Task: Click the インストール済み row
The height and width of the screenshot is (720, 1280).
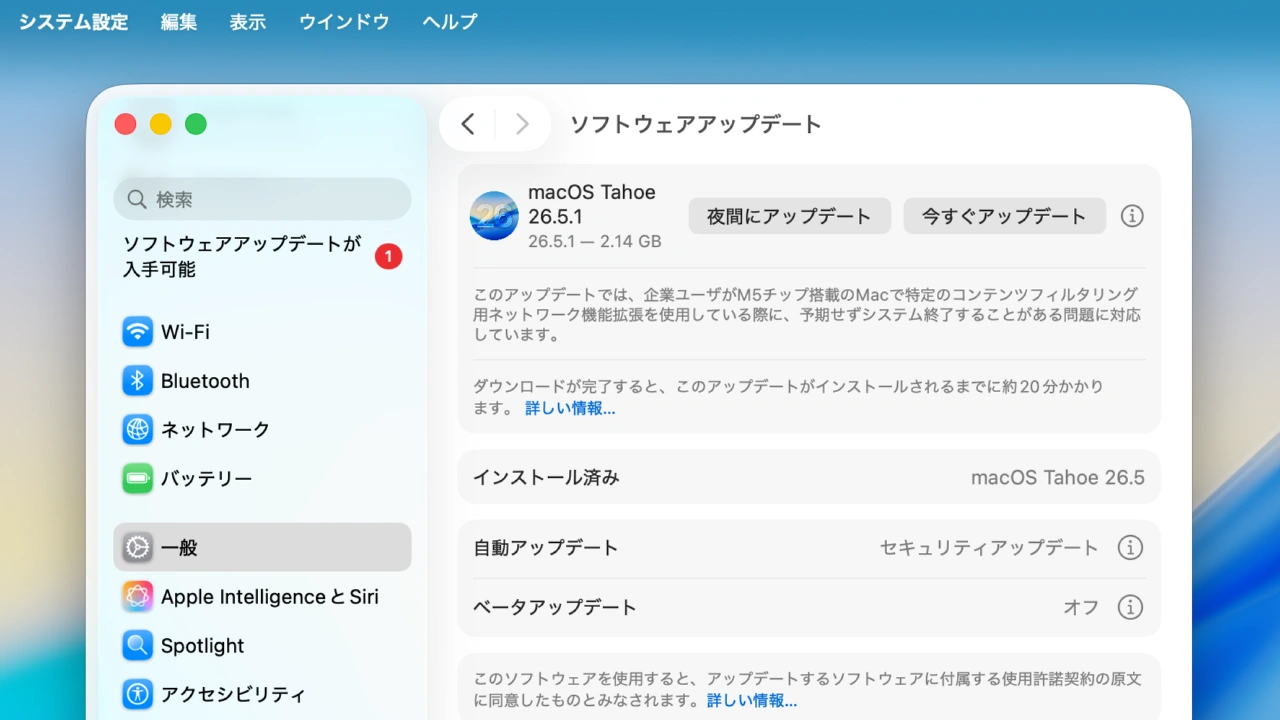Action: pyautogui.click(x=809, y=478)
